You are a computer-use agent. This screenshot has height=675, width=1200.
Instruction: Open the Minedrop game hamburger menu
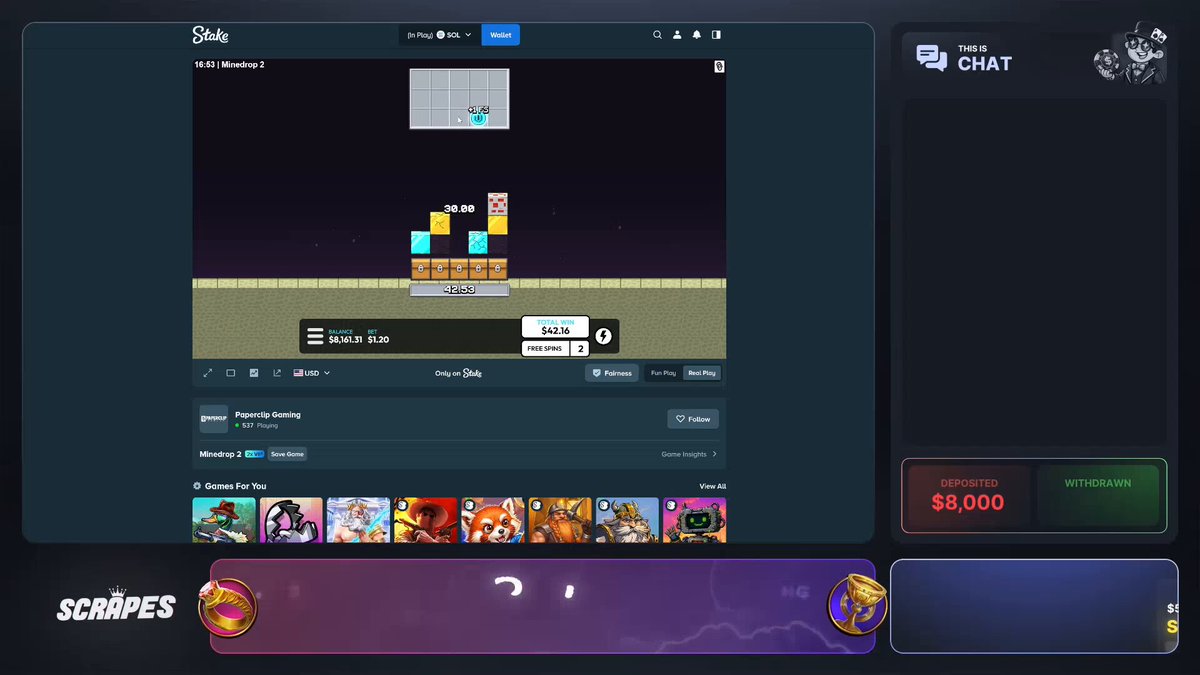pyautogui.click(x=315, y=336)
